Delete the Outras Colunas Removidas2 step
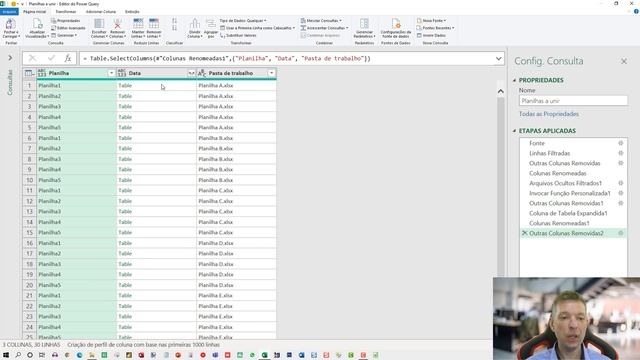Screen dimensions: 640x360 (524, 233)
